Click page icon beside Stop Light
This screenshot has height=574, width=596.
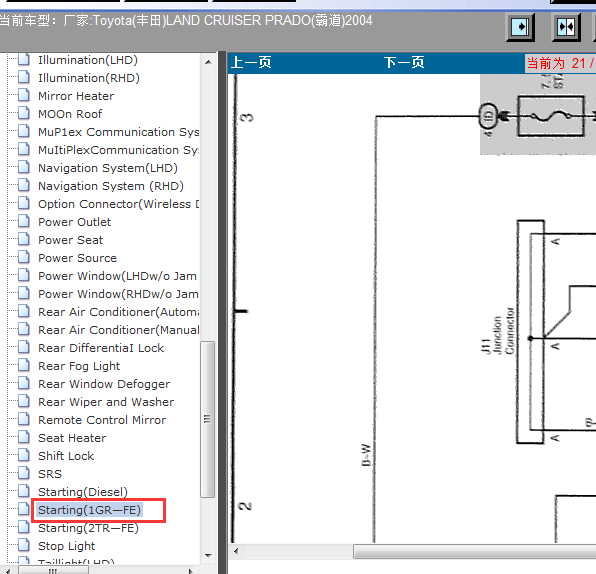click(24, 545)
